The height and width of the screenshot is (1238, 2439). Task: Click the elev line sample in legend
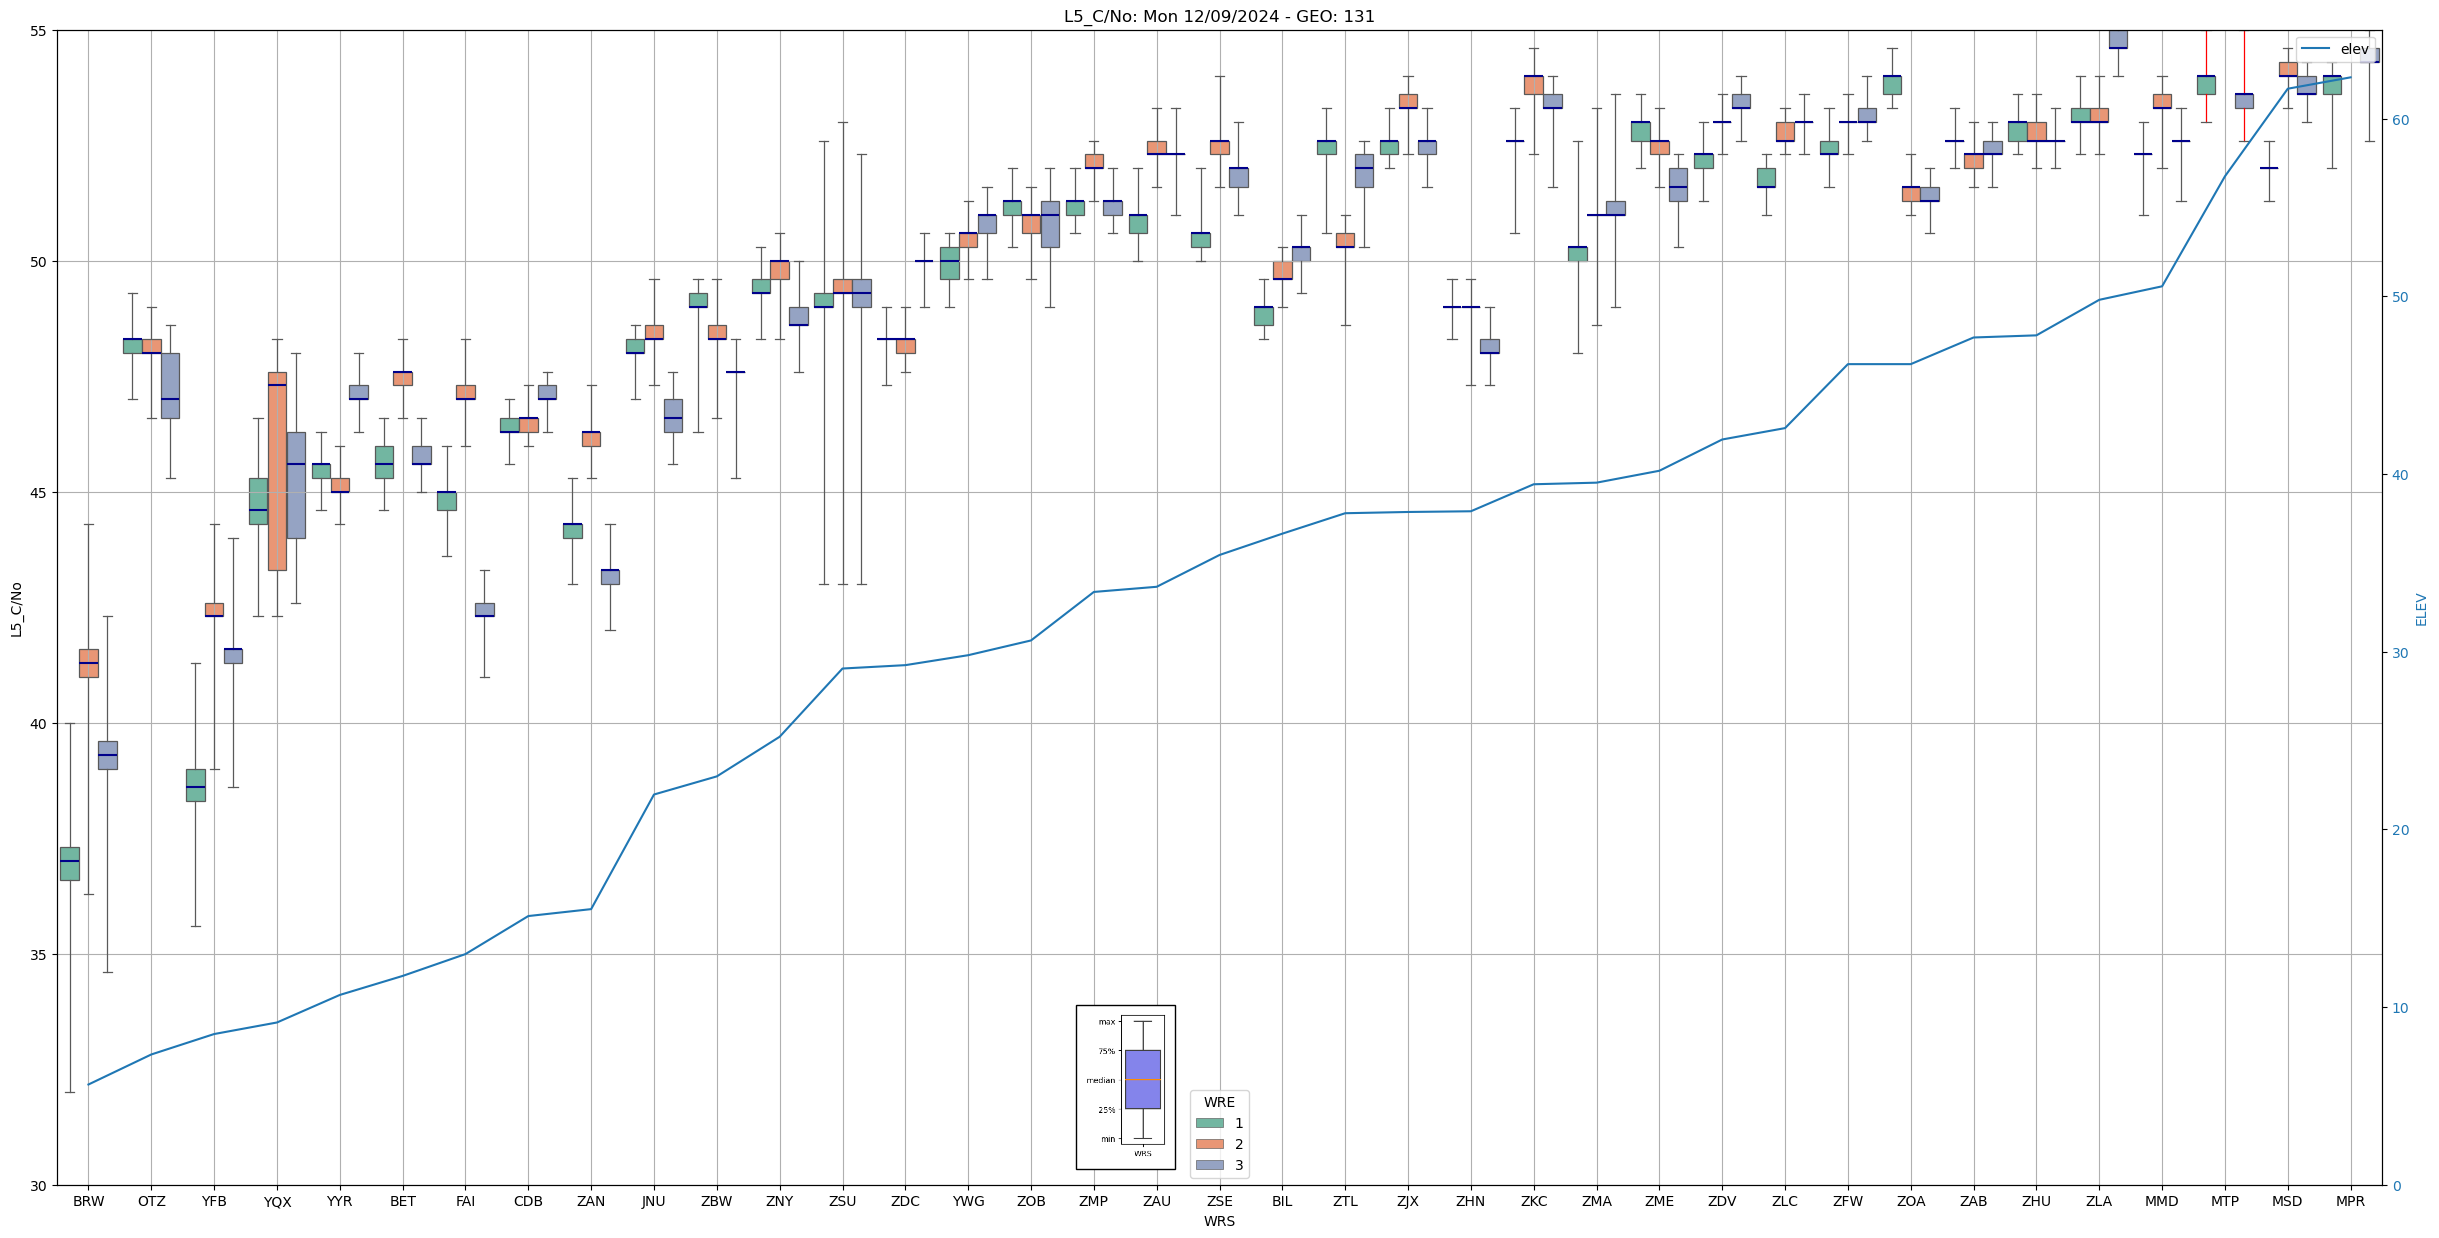(2315, 49)
